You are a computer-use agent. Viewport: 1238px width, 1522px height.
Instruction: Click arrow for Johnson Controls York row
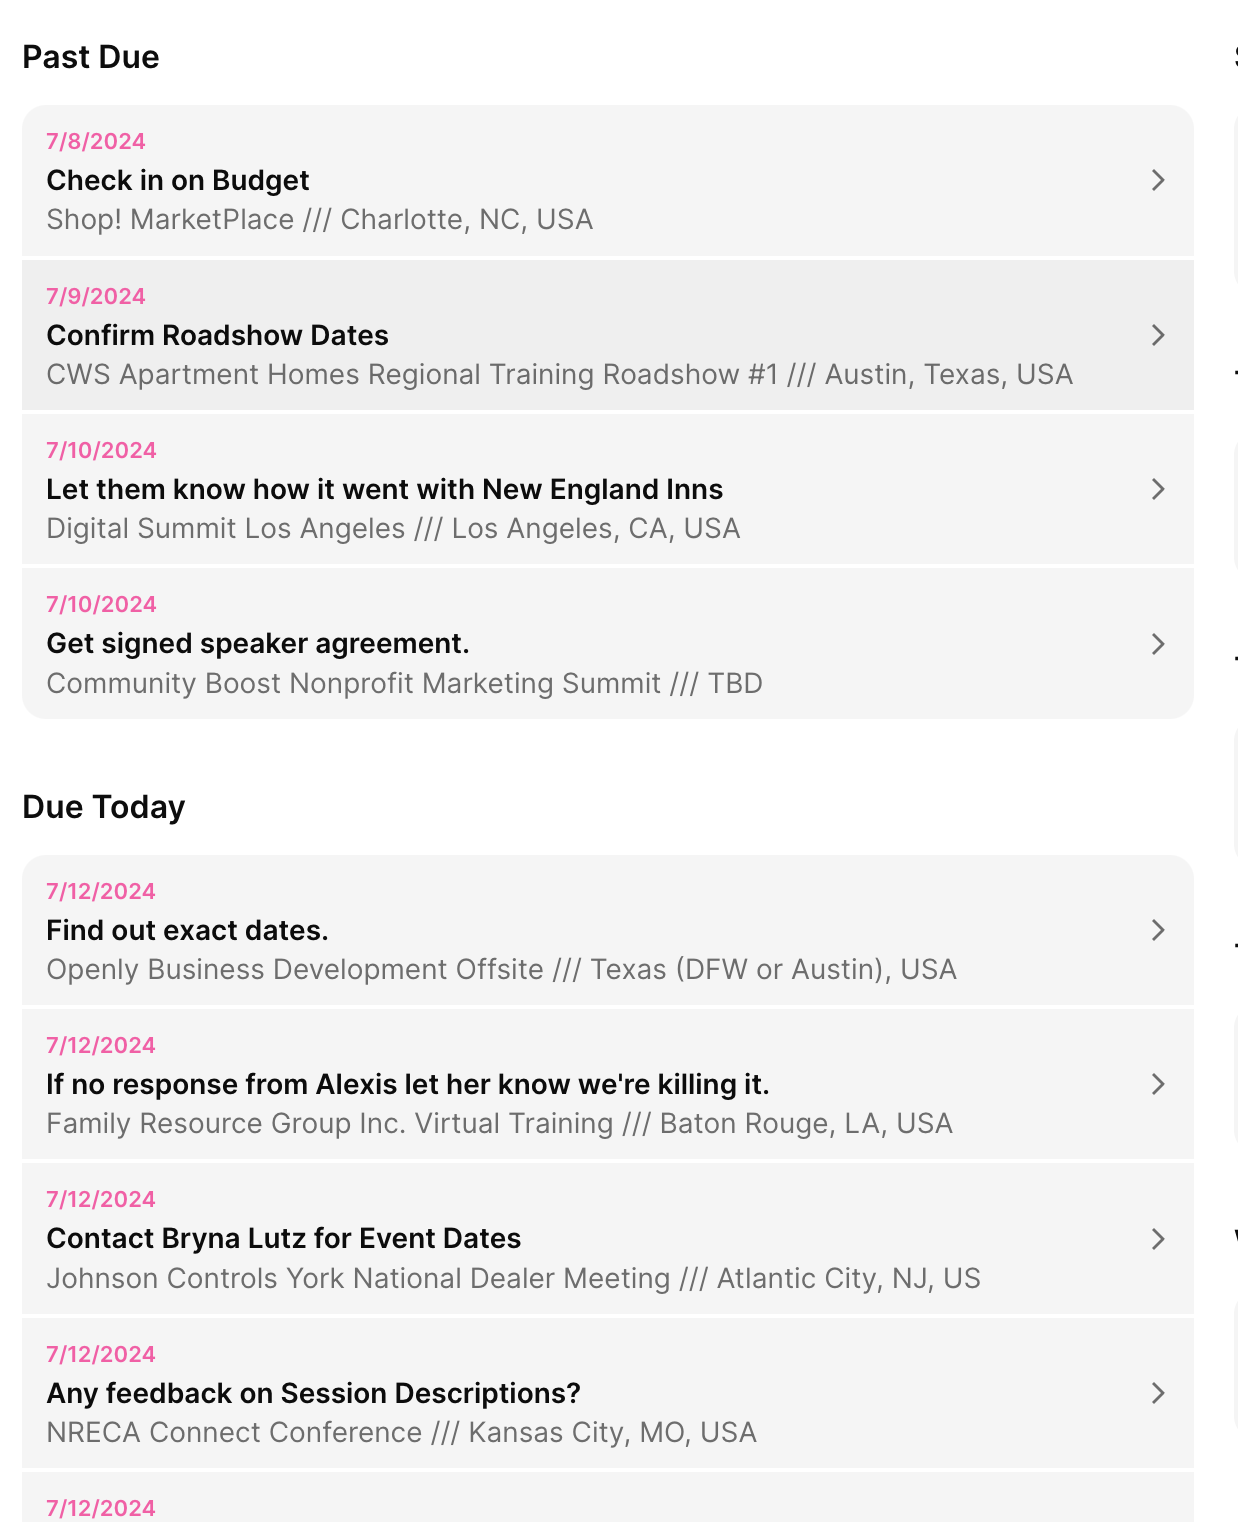(x=1158, y=1239)
